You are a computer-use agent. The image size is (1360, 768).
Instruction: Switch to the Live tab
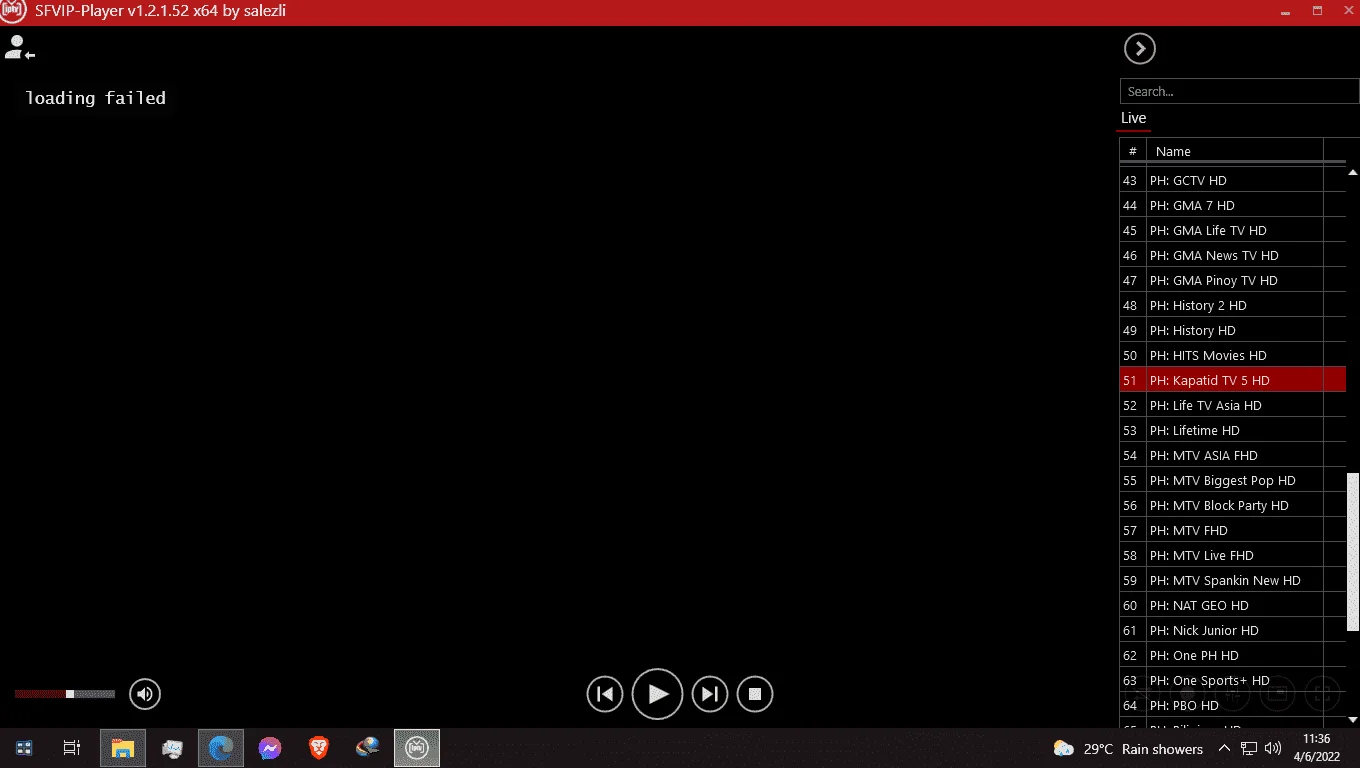click(1133, 118)
